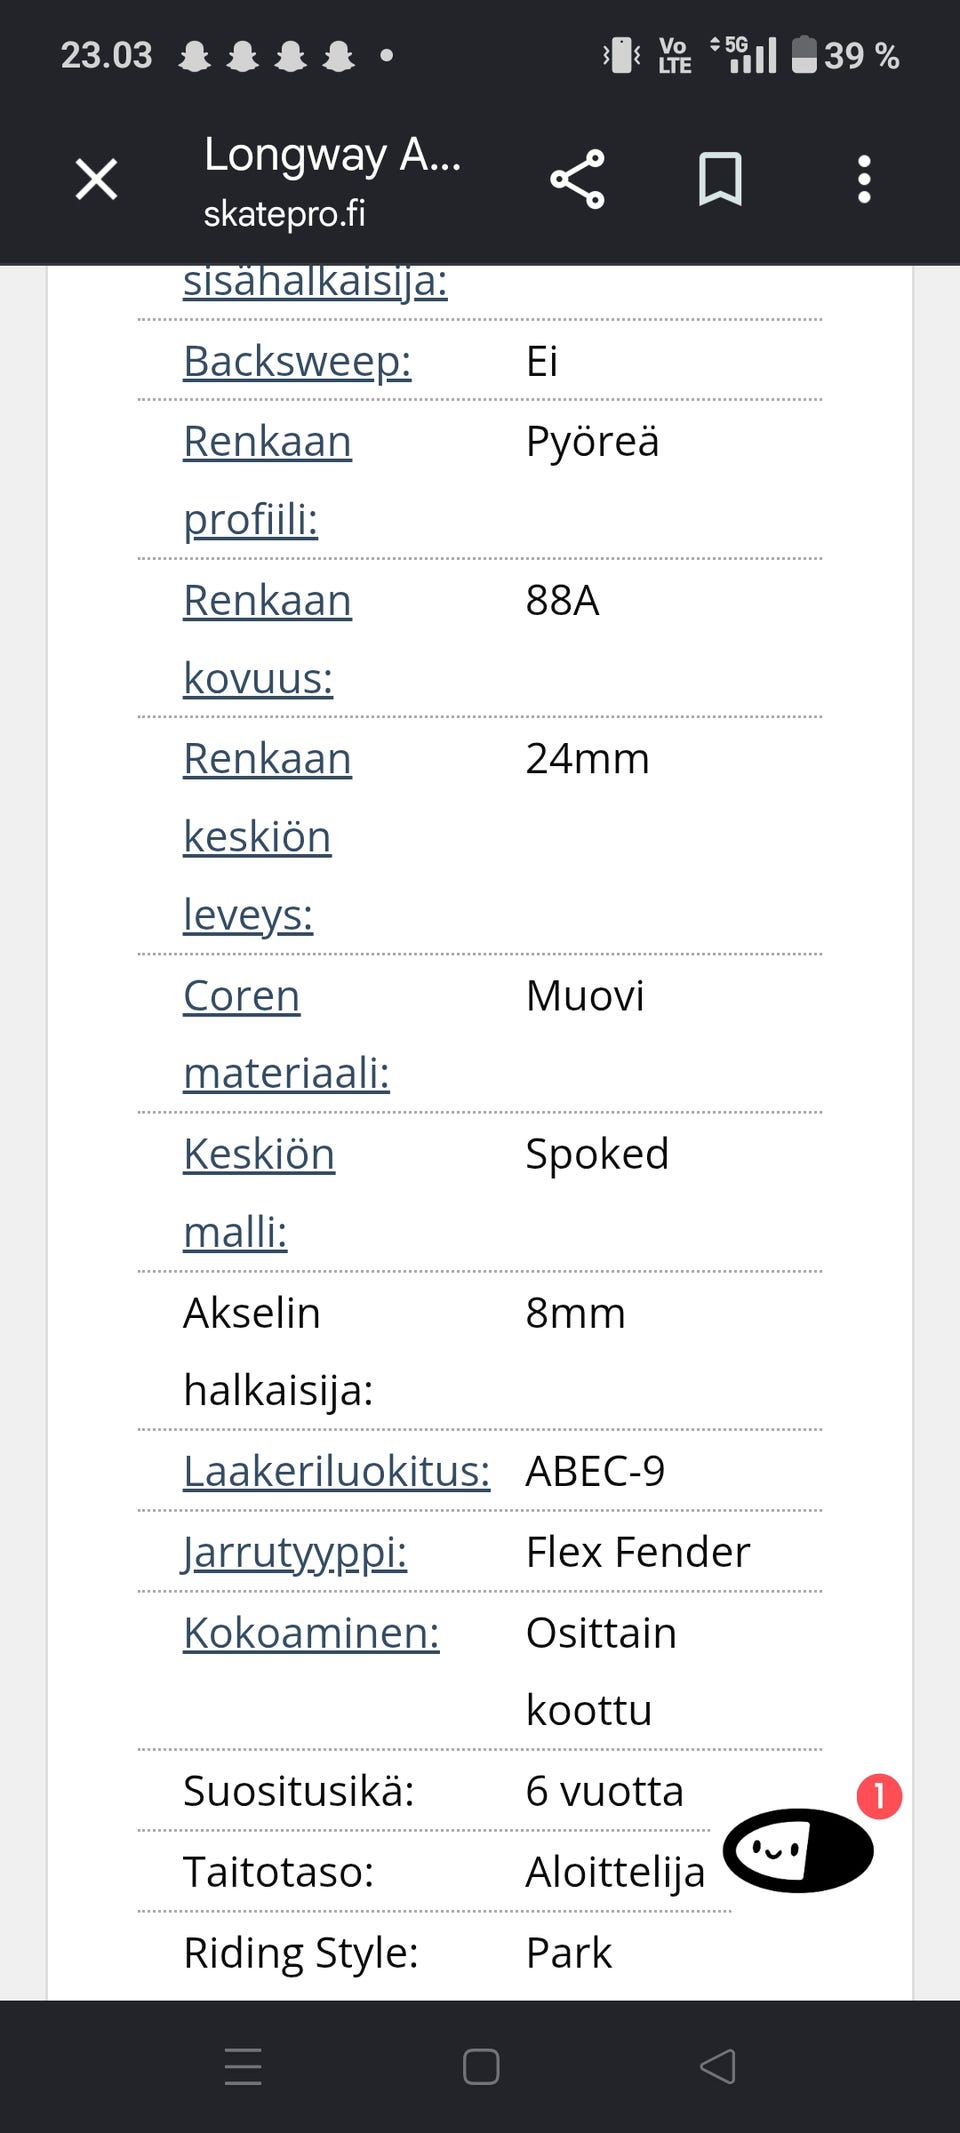
Task: Open the three-dot overflow menu
Action: coord(864,180)
